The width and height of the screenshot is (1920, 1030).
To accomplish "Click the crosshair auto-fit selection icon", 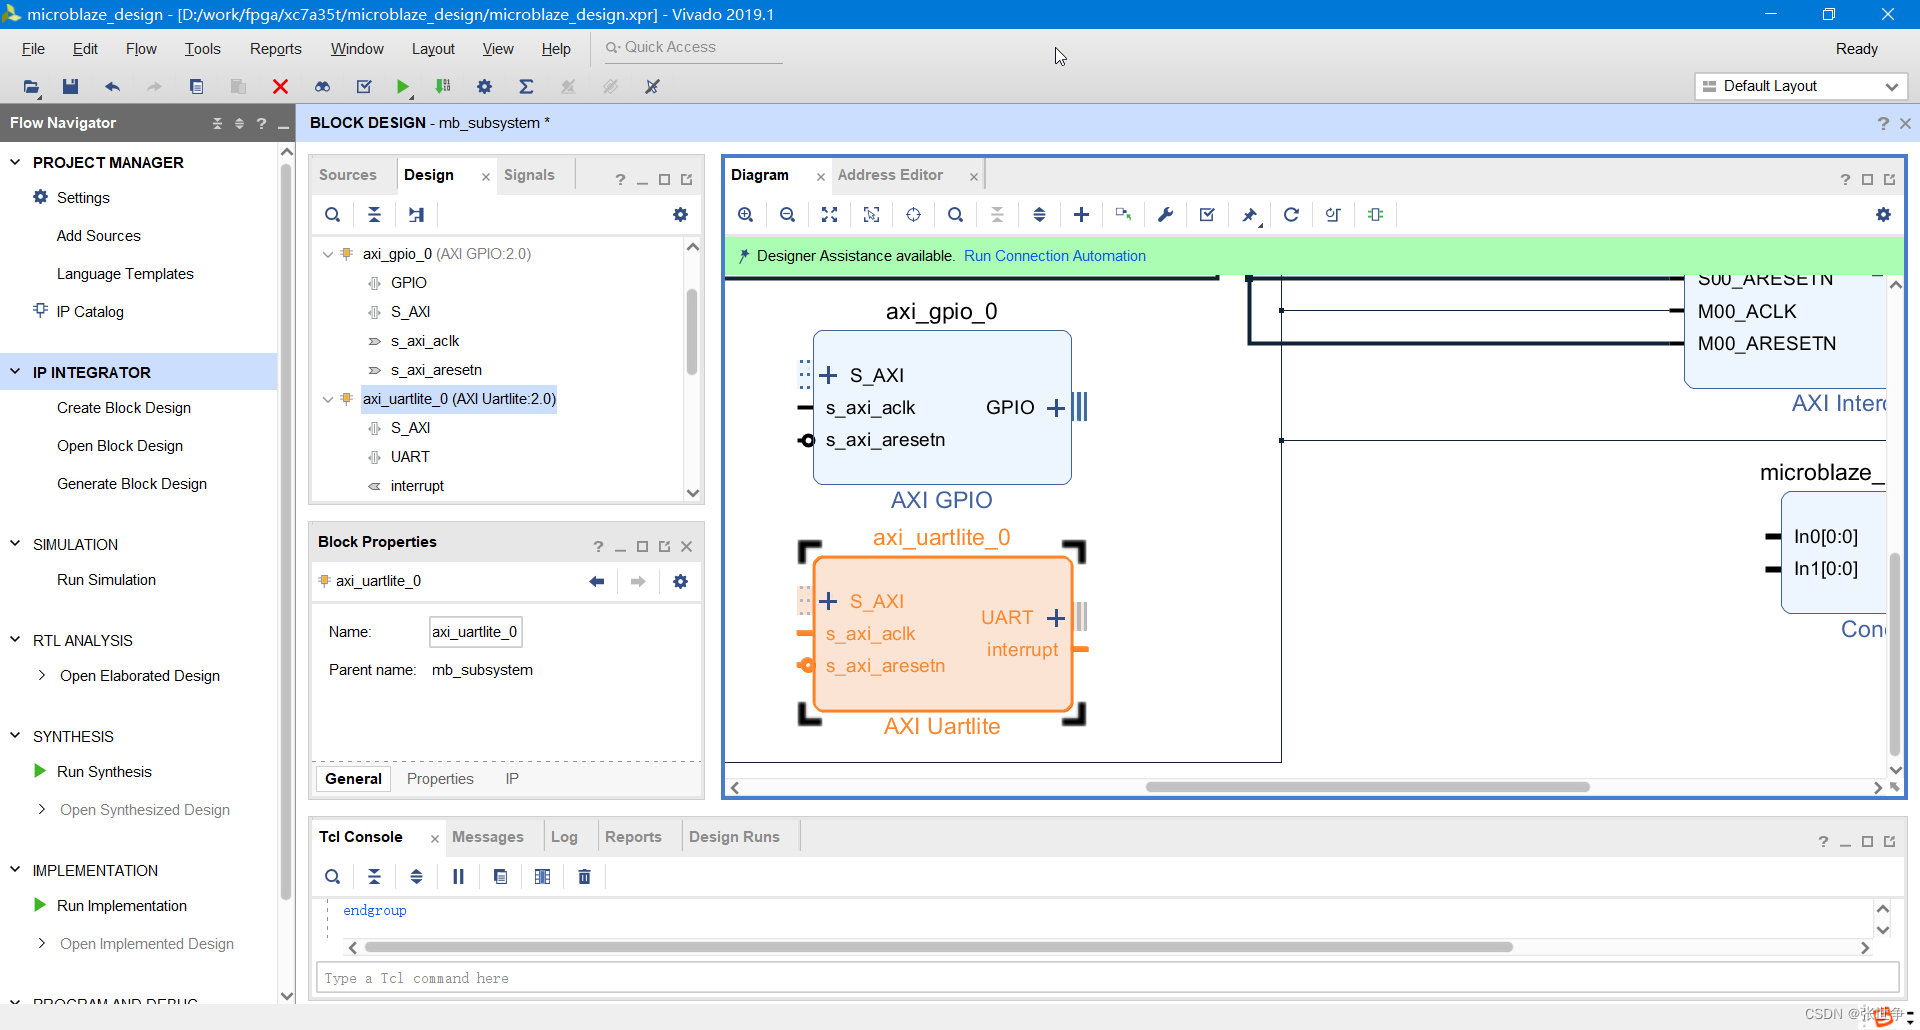I will click(913, 215).
